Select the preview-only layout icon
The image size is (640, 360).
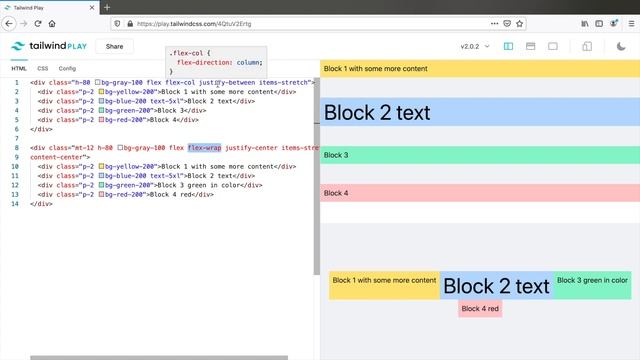tap(553, 47)
